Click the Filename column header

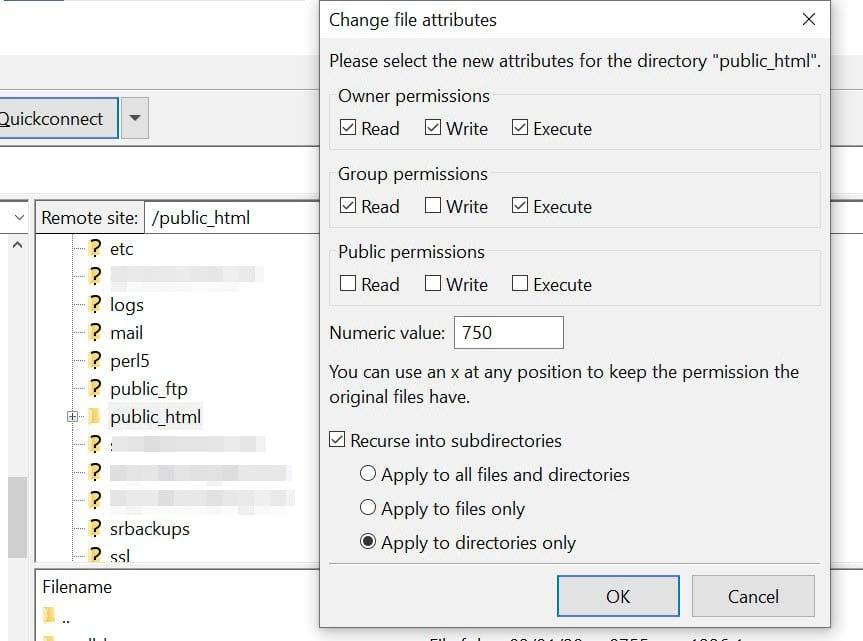pyautogui.click(x=75, y=587)
